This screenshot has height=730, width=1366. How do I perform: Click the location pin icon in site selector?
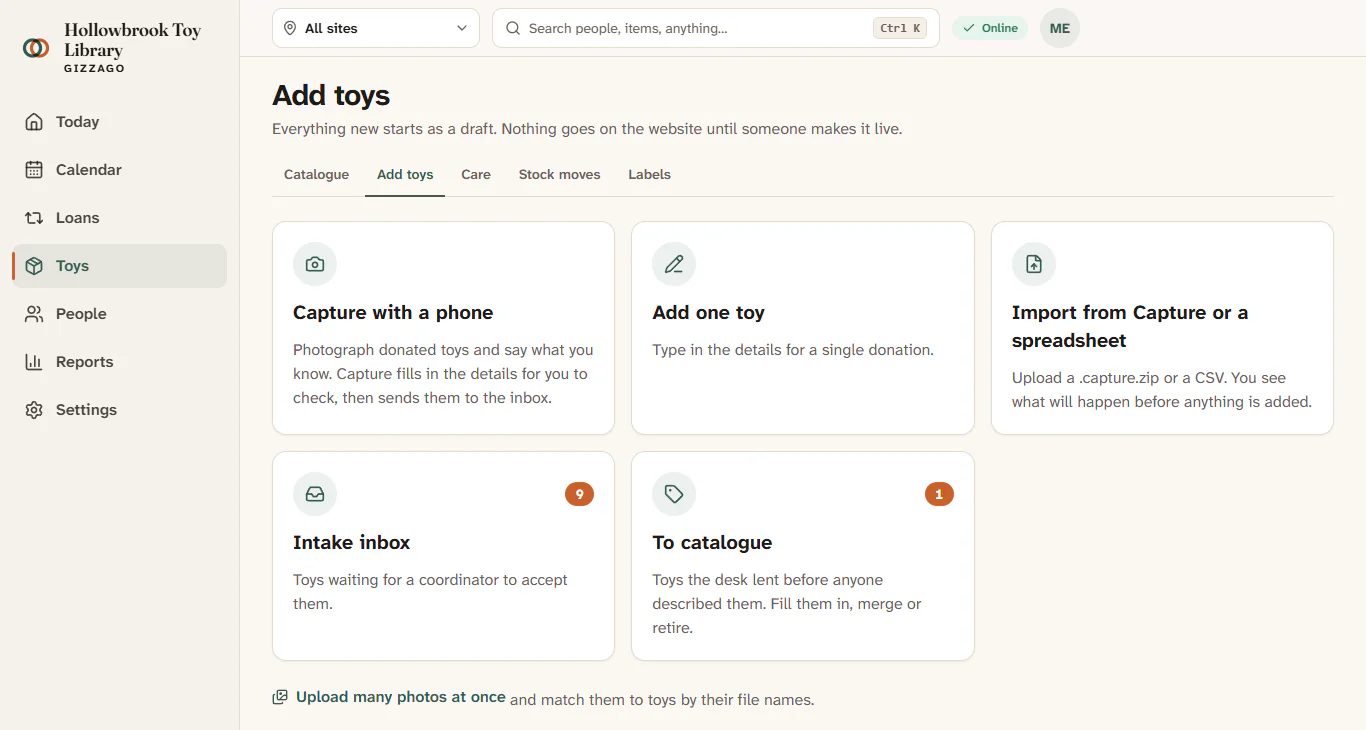290,28
